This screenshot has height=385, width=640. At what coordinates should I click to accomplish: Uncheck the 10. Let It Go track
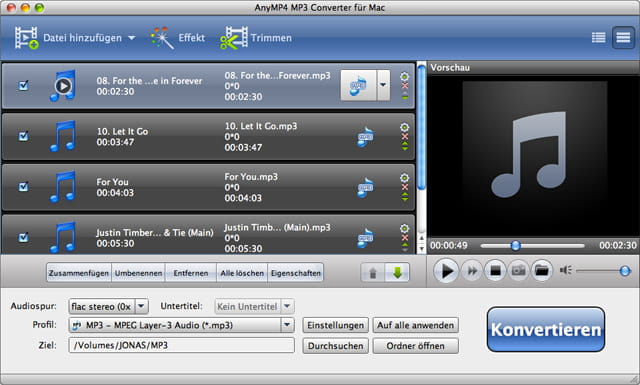click(x=23, y=136)
